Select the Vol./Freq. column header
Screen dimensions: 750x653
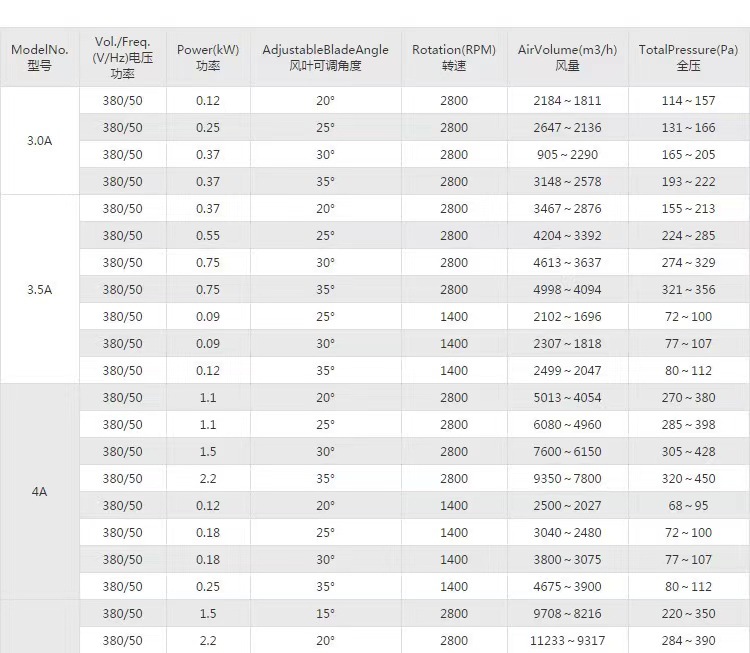pos(122,57)
